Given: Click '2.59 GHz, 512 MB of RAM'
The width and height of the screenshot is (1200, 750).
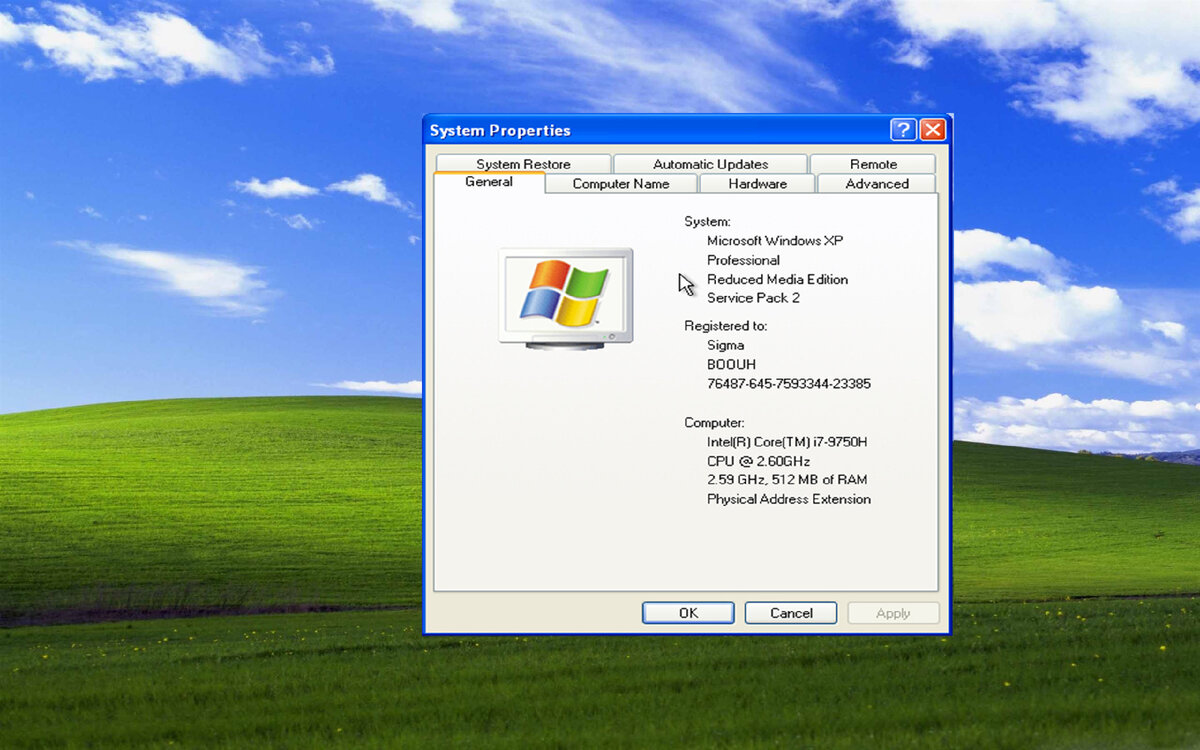Looking at the screenshot, I should tap(787, 480).
